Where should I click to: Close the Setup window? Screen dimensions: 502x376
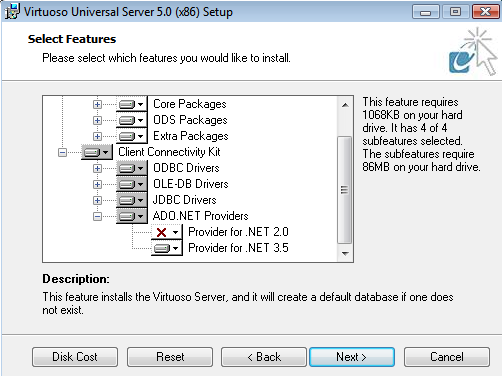(486, 12)
